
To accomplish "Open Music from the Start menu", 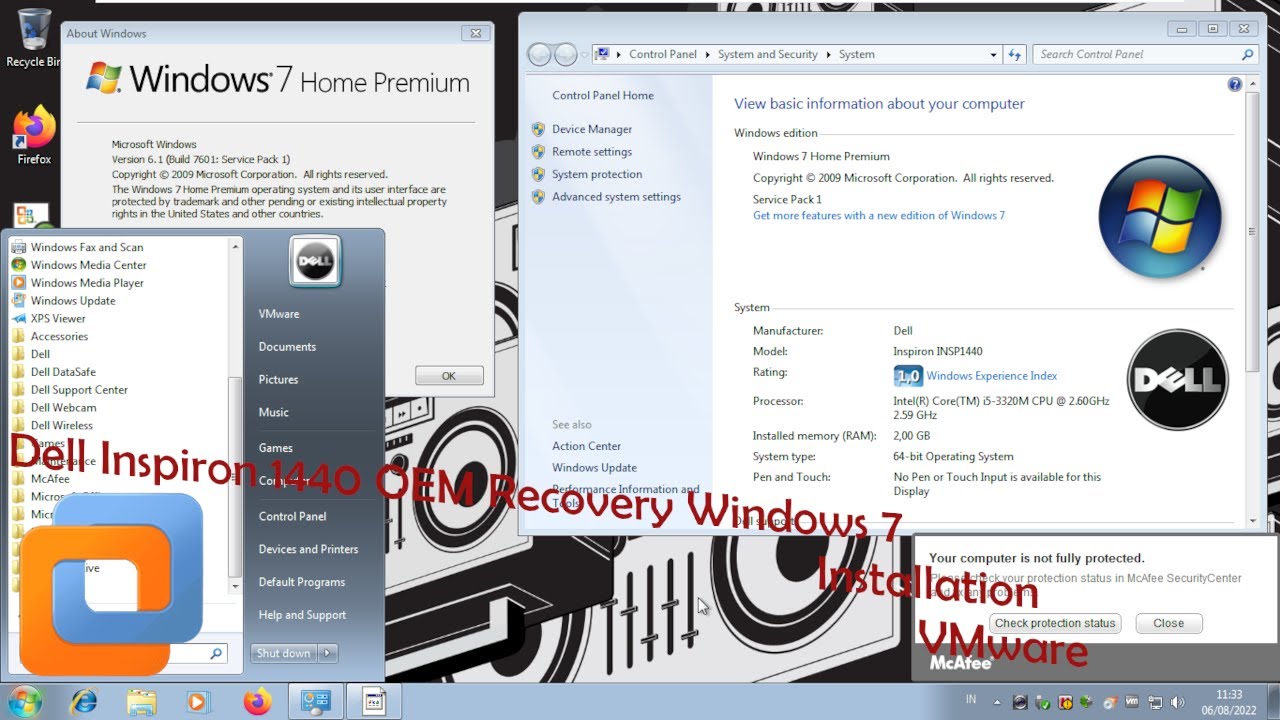I will (273, 412).
